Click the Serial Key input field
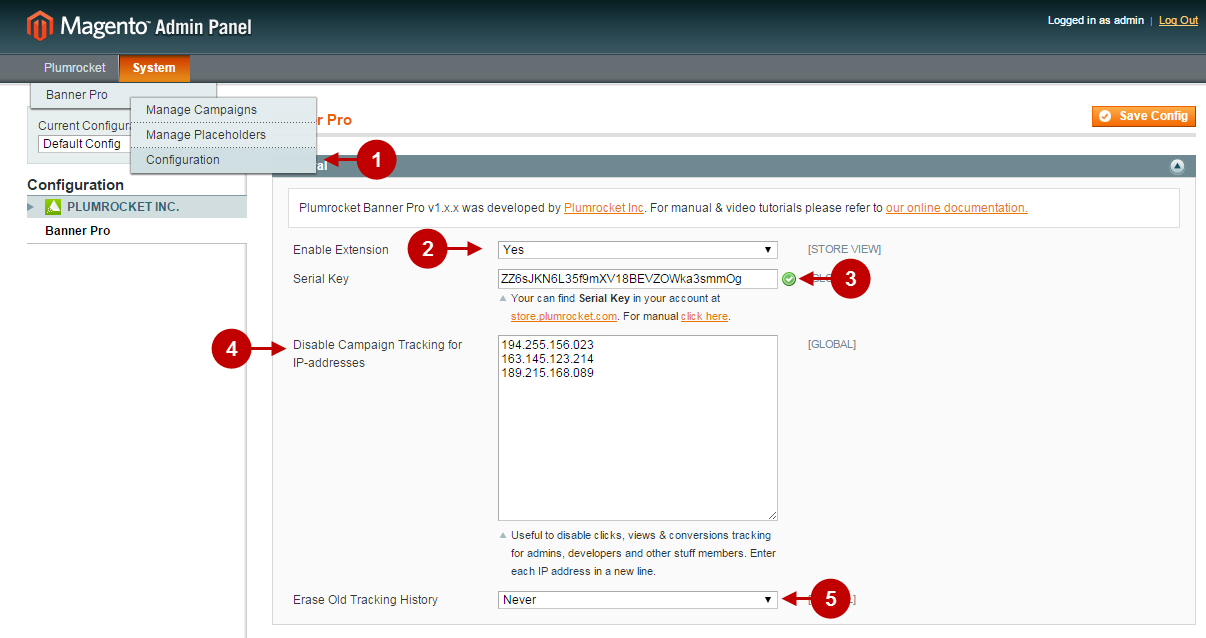The image size is (1206, 638). (637, 278)
